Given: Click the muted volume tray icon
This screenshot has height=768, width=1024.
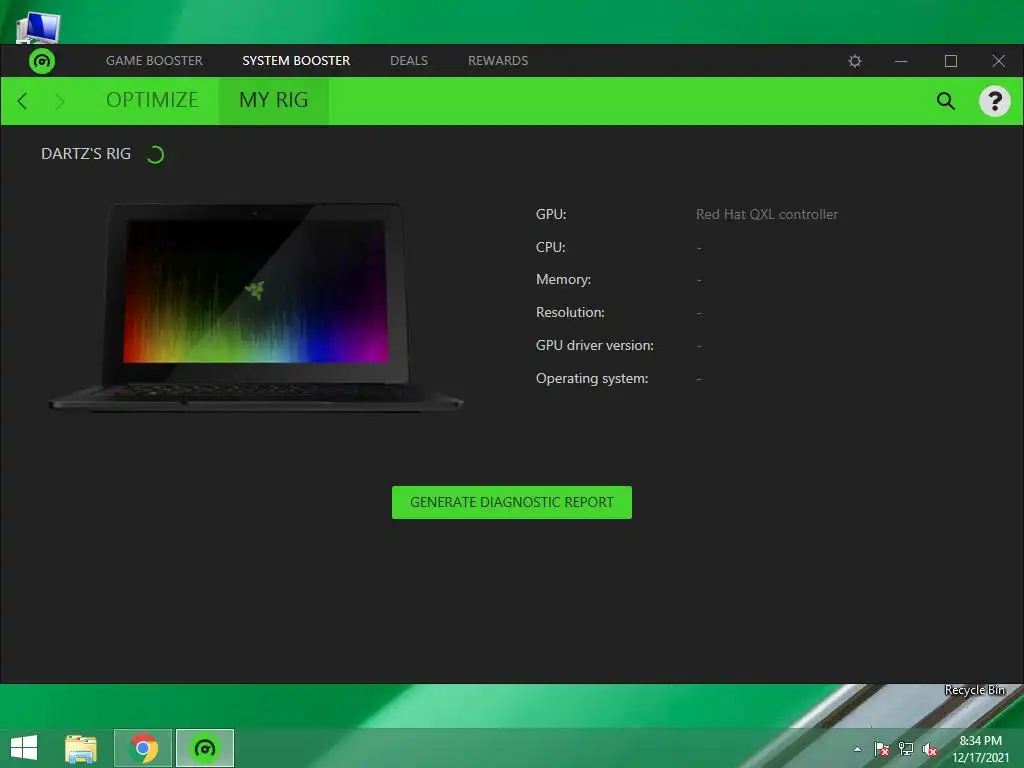Looking at the screenshot, I should pyautogui.click(x=929, y=749).
